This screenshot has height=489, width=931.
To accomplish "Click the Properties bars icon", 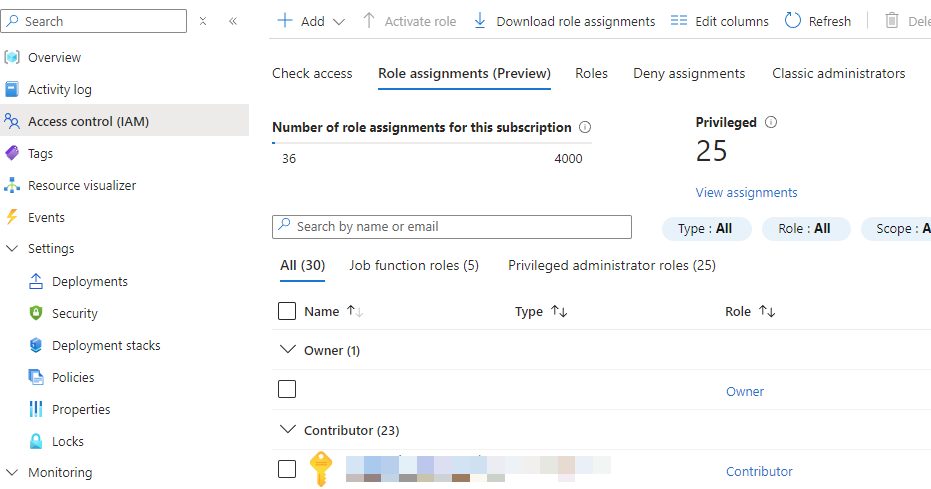I will click(36, 409).
